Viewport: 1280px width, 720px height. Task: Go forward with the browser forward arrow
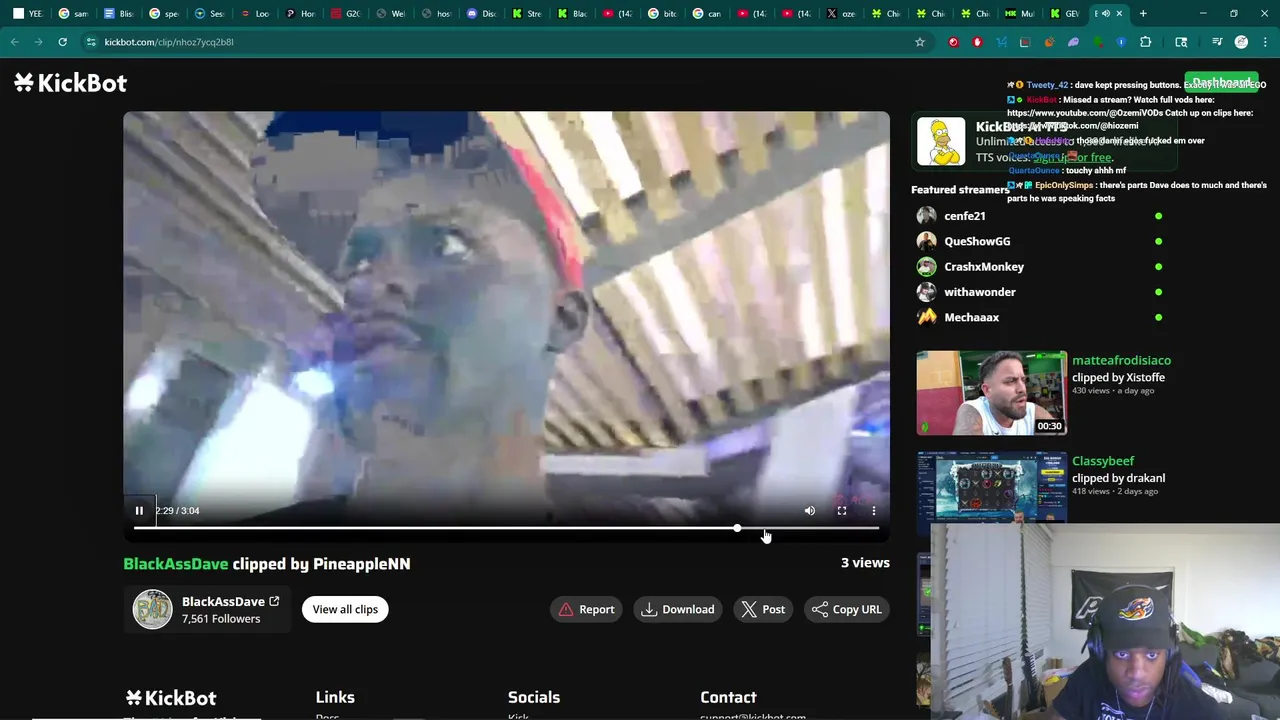click(38, 42)
